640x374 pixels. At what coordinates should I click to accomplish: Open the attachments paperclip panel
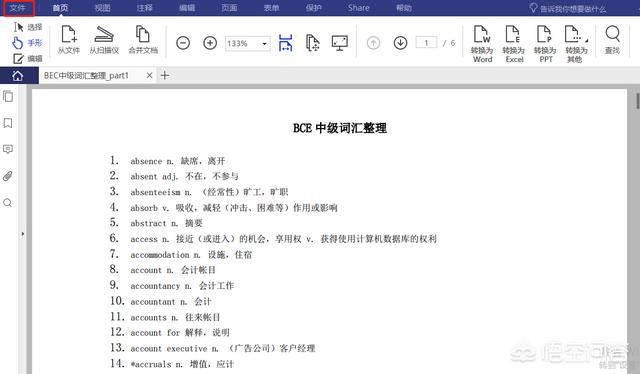[x=8, y=176]
